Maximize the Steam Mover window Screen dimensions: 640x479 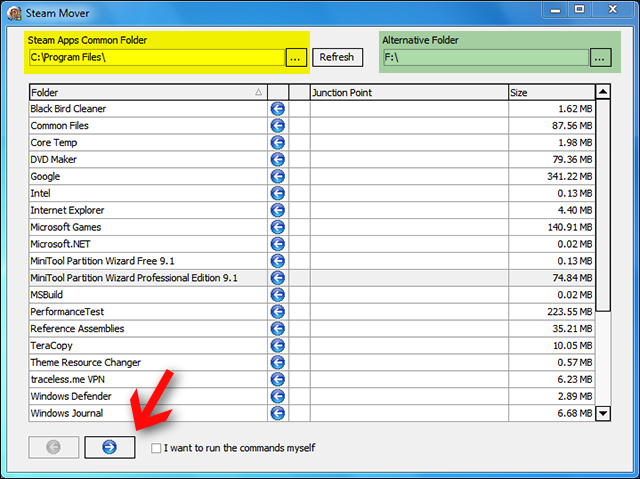(x=580, y=9)
